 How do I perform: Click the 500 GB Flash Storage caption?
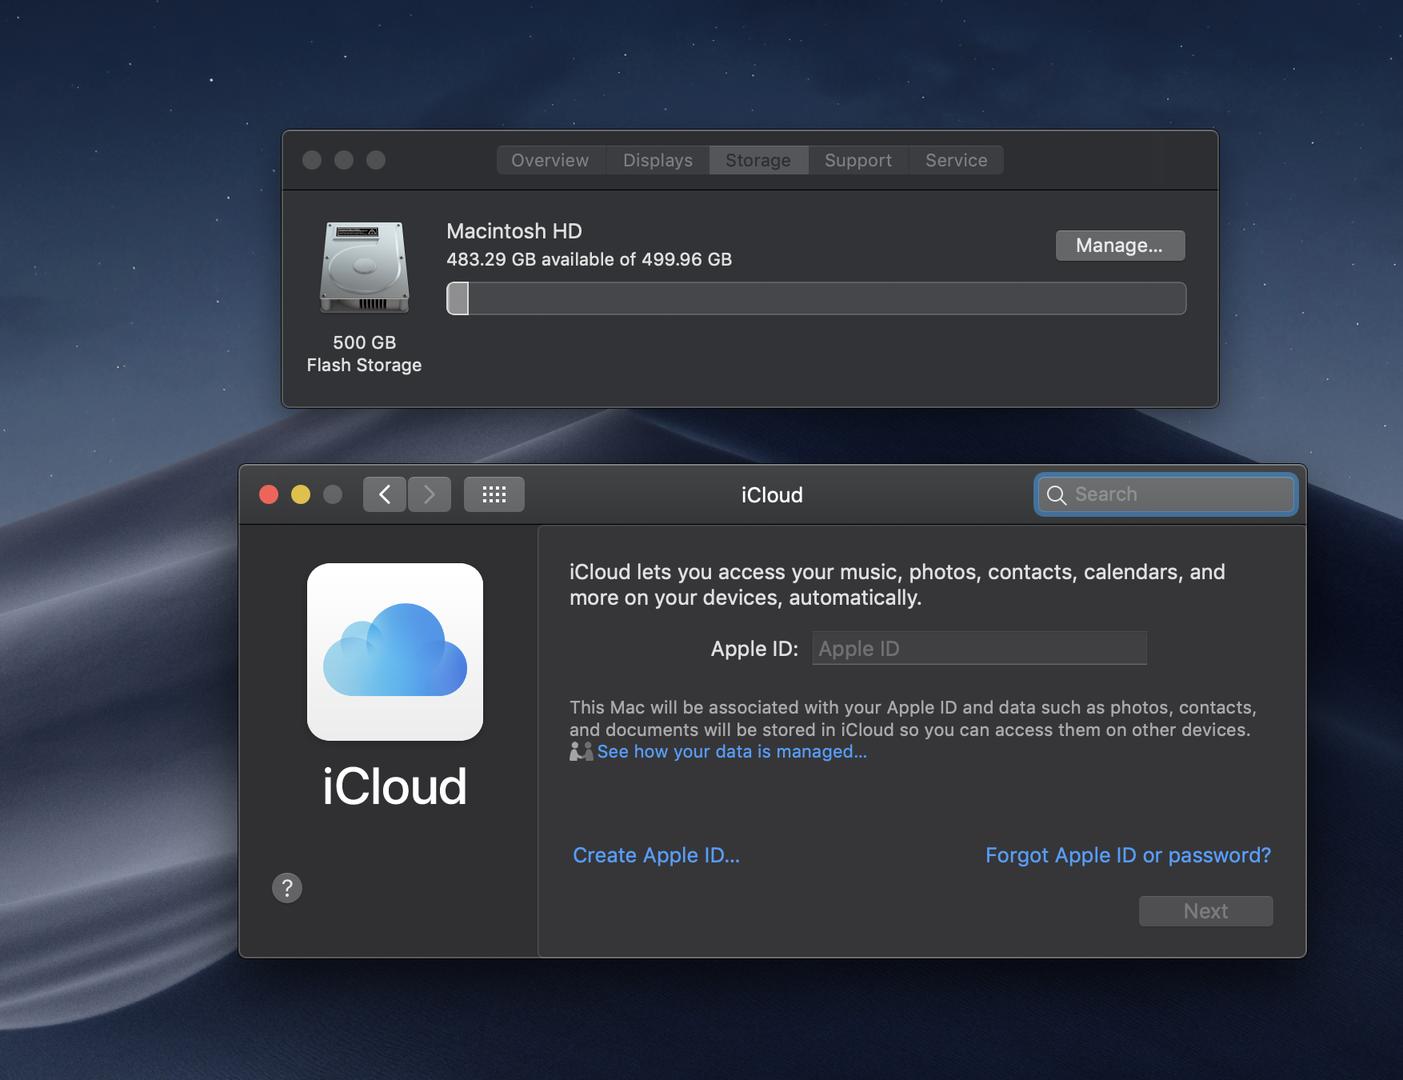(364, 353)
